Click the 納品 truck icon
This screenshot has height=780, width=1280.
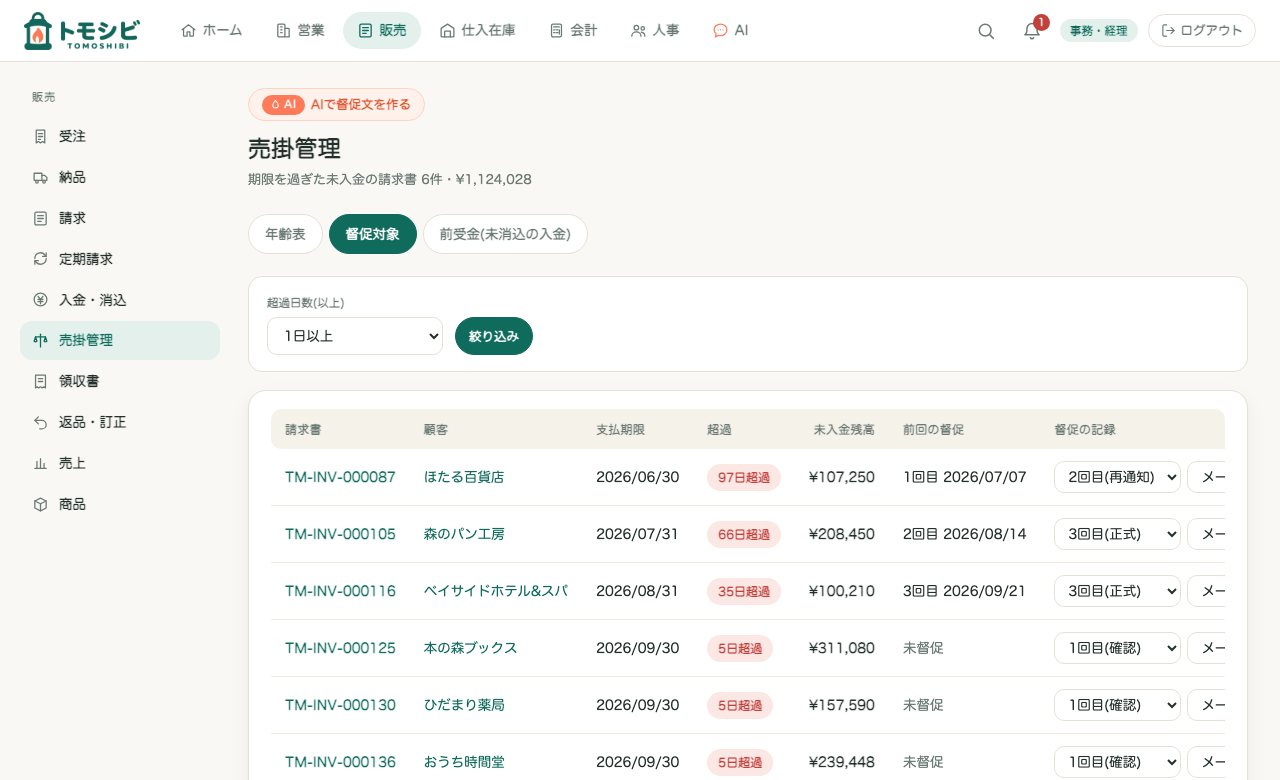pyautogui.click(x=40, y=177)
